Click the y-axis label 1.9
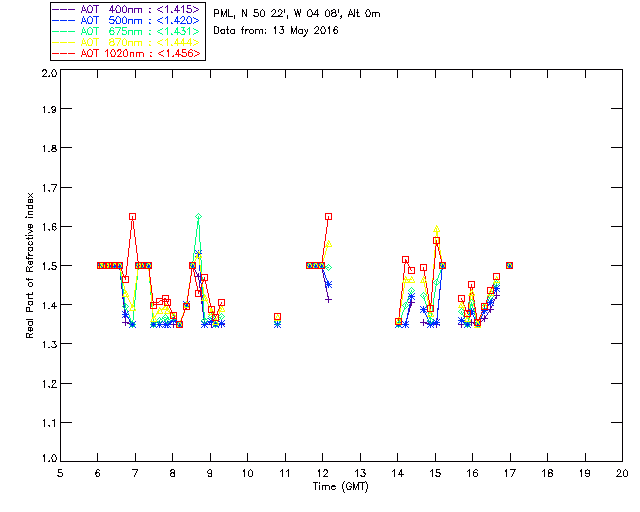The height and width of the screenshot is (512, 640). tap(49, 109)
